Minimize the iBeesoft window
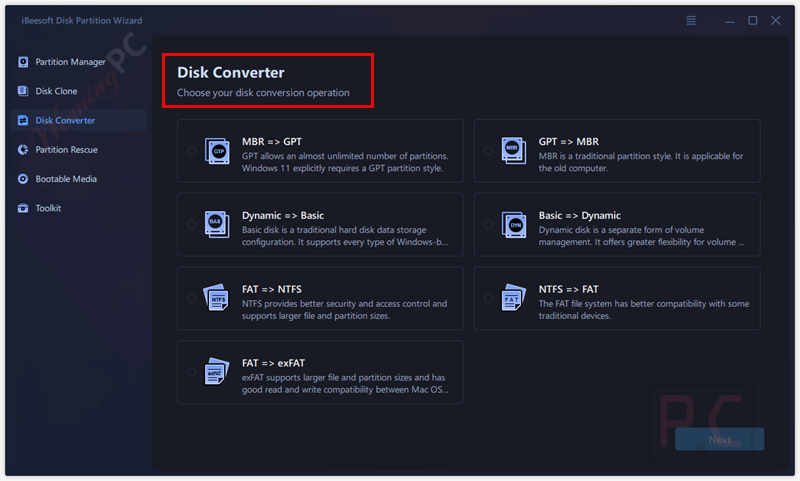Image resolution: width=800 pixels, height=481 pixels. coord(730,20)
